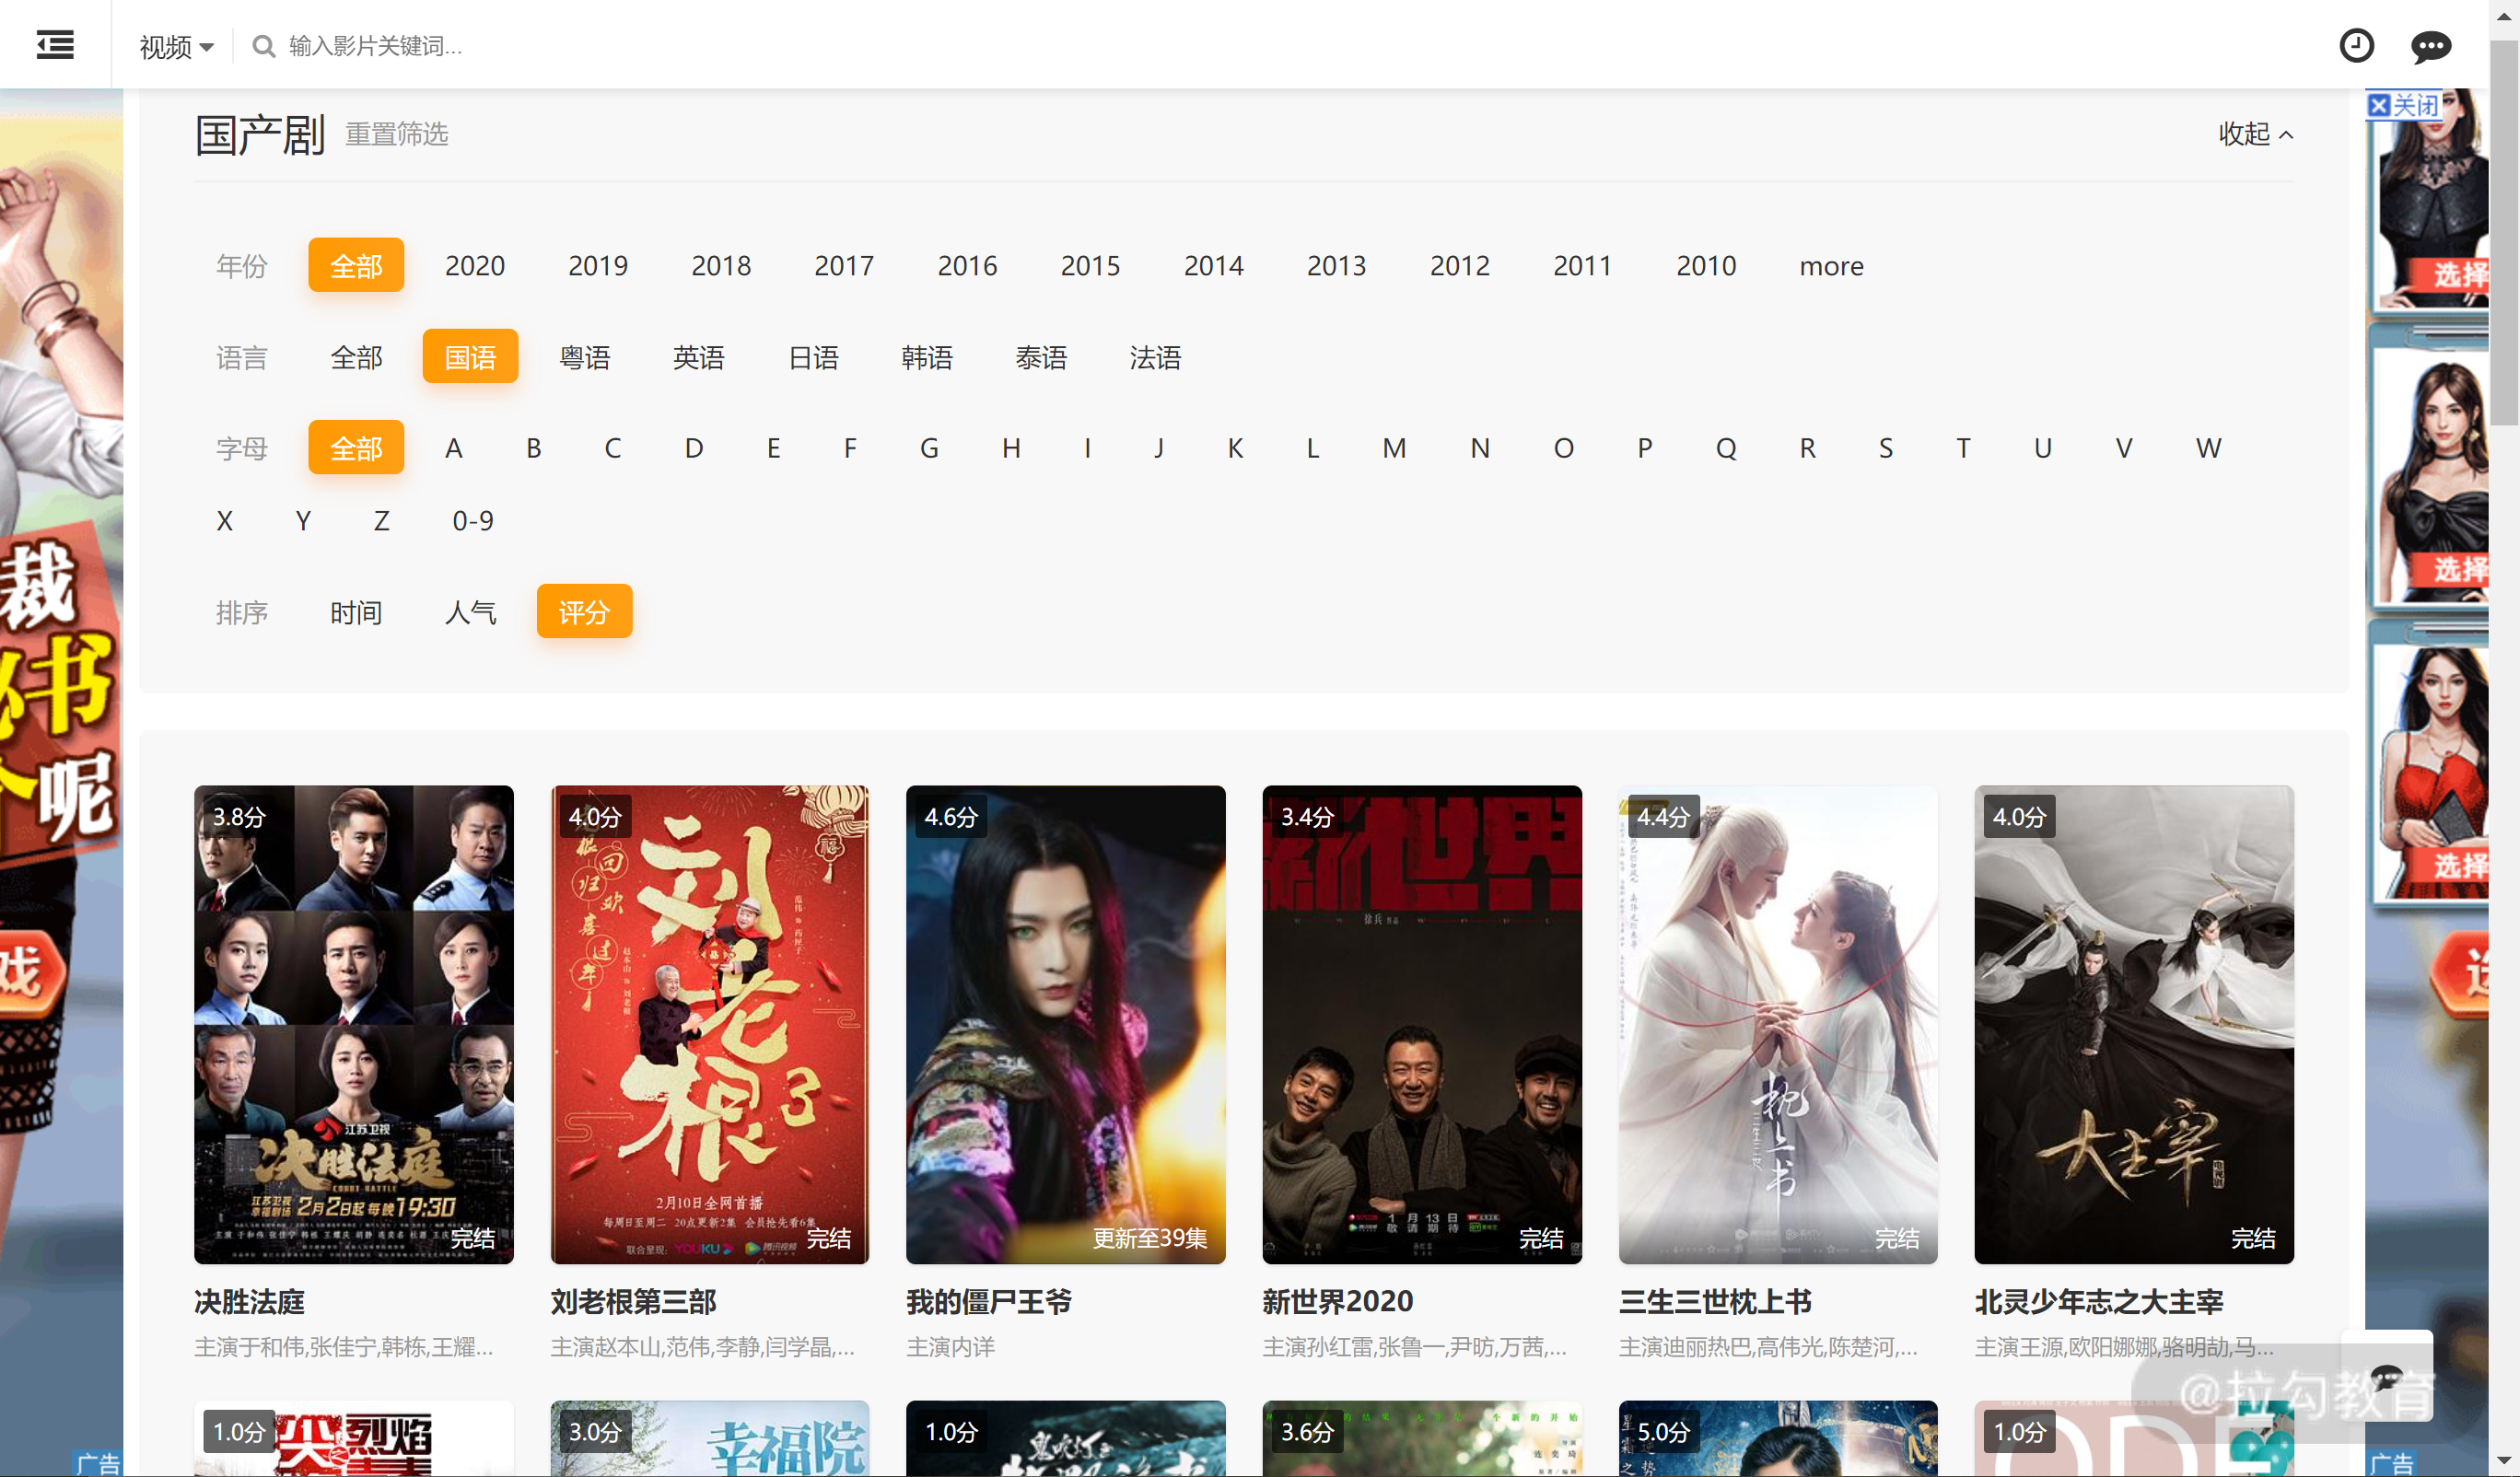
Task: Filter by year 2011
Action: click(1582, 265)
